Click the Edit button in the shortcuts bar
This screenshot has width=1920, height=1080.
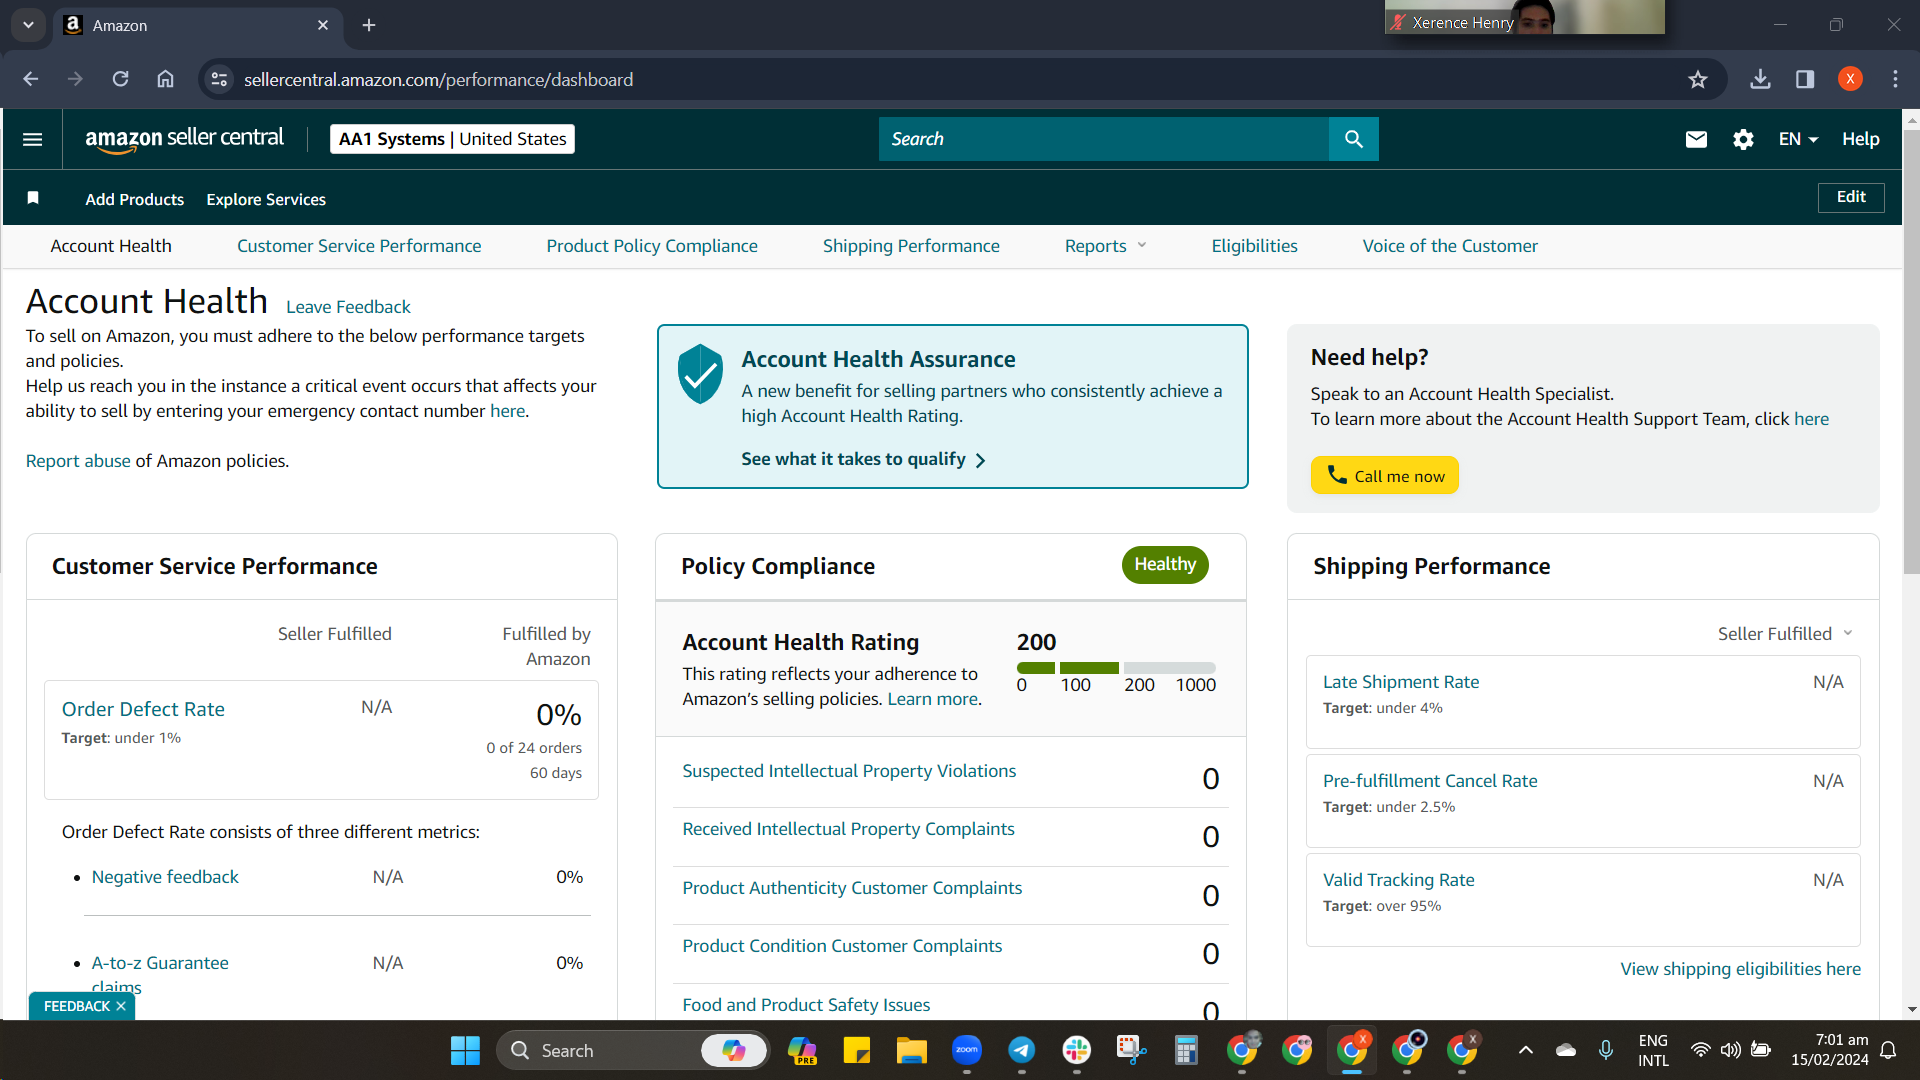1851,197
